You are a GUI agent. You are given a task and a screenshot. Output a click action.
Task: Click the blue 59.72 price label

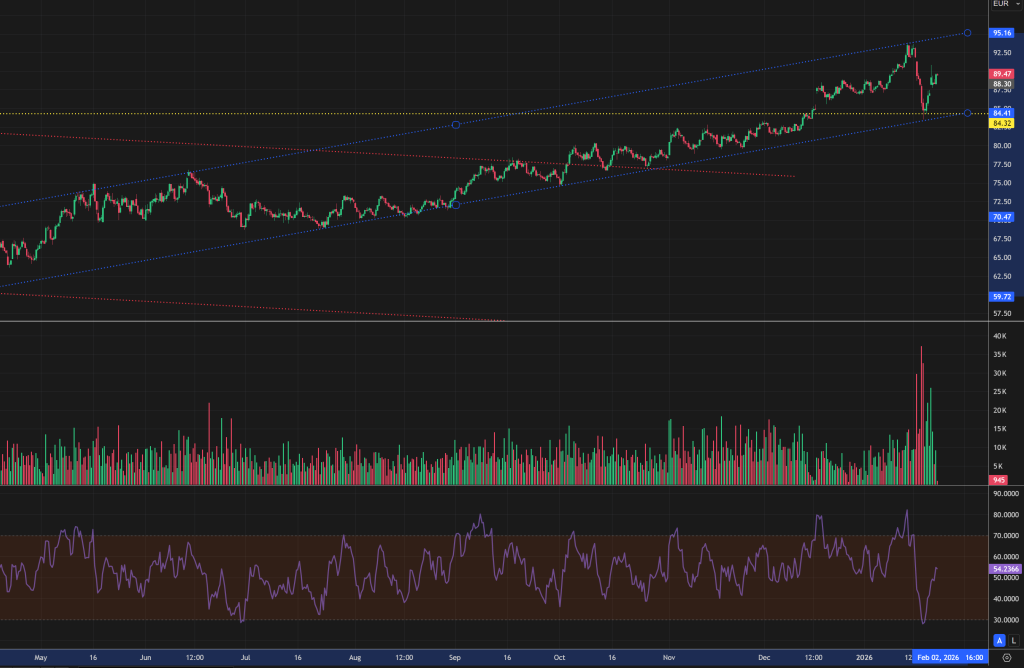click(1003, 296)
